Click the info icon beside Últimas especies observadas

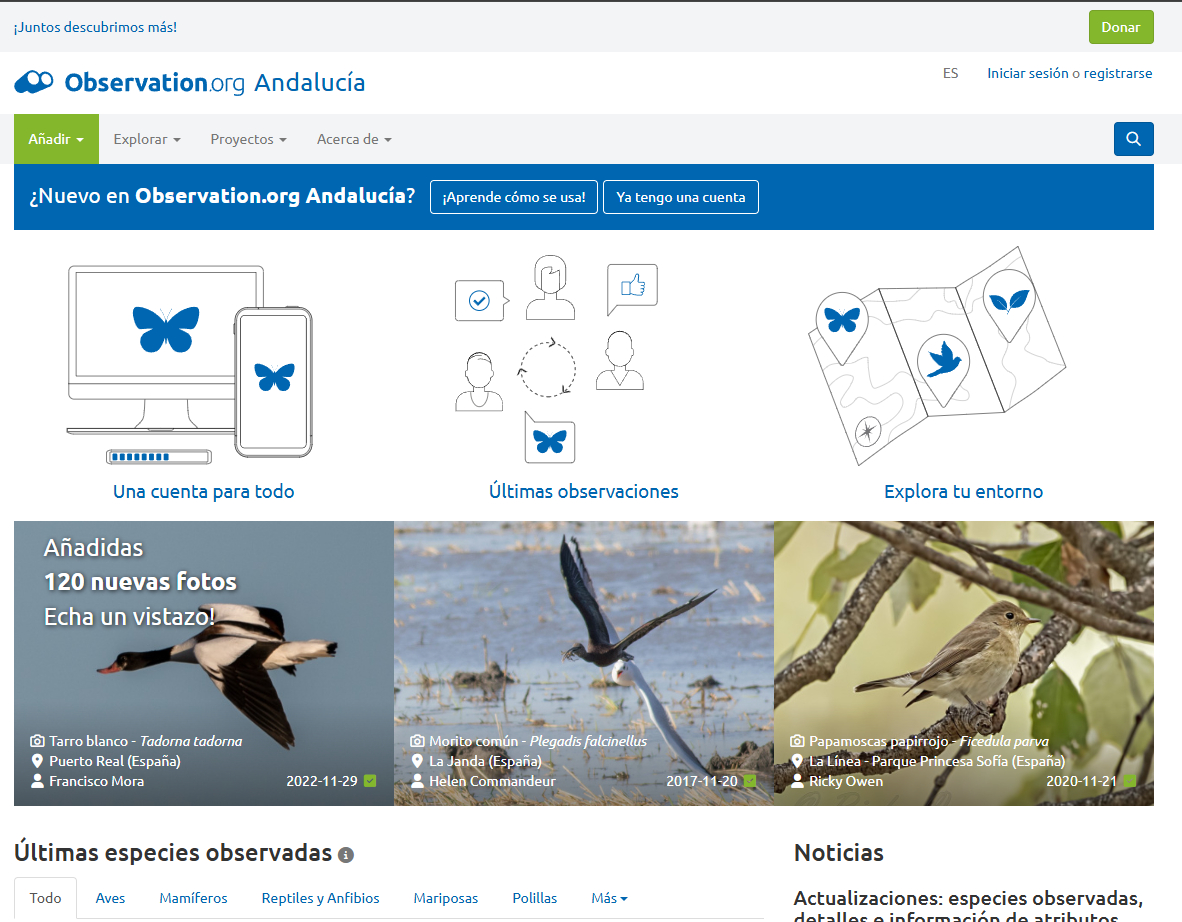346,855
